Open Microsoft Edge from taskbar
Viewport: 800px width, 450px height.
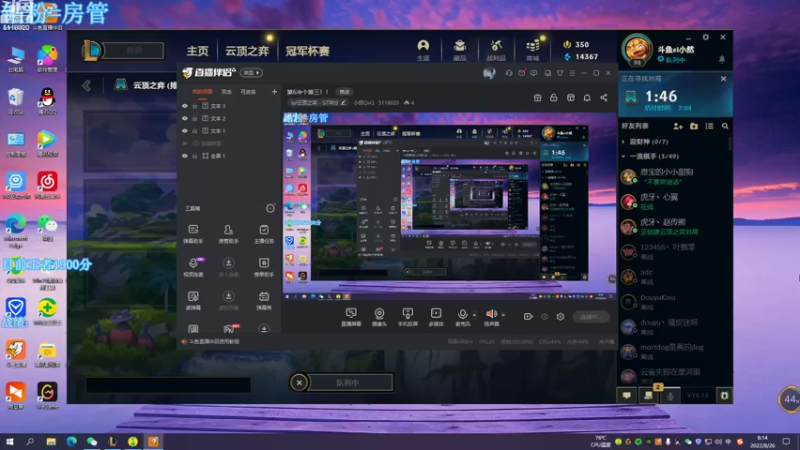(71, 441)
